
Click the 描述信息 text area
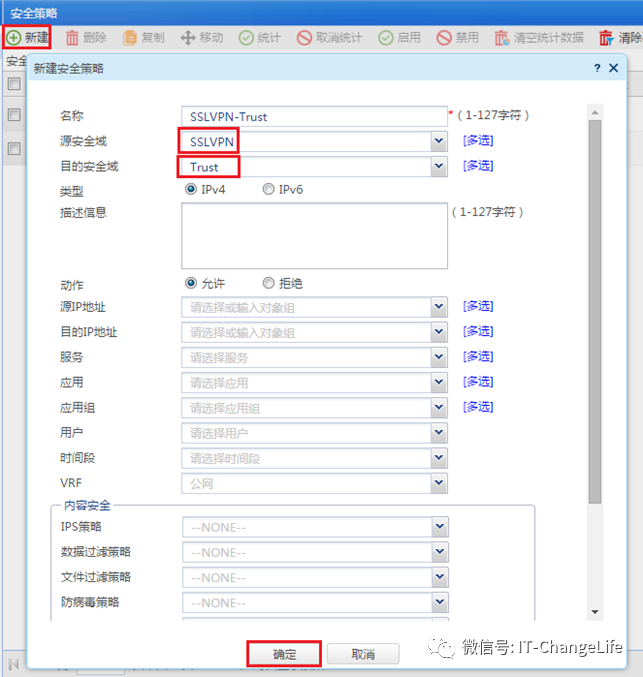pos(314,236)
